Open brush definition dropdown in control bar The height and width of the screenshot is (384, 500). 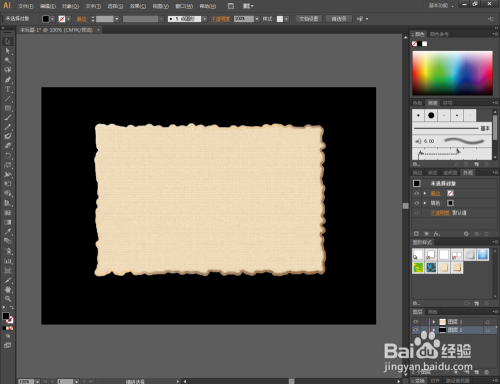click(205, 19)
